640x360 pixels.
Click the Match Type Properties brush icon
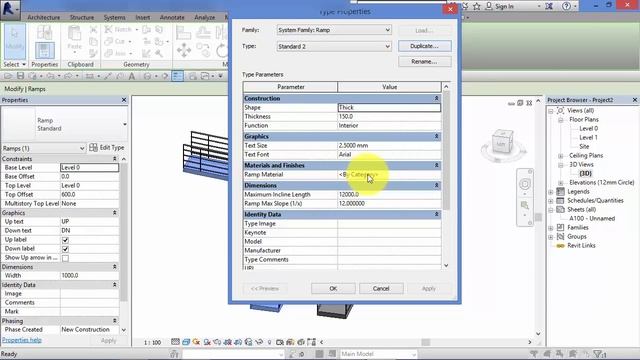[93, 53]
